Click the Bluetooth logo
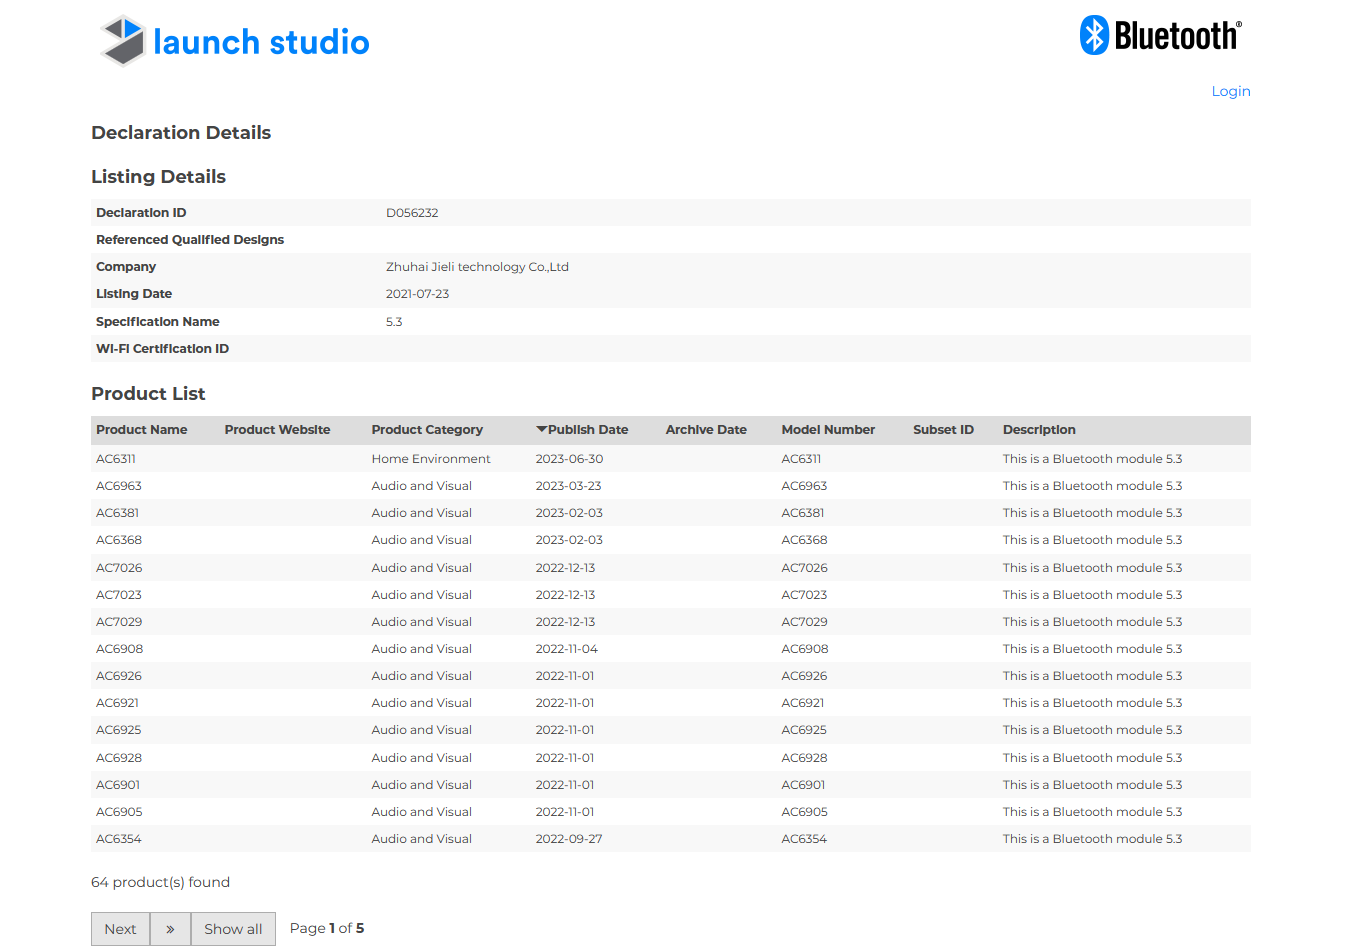Image resolution: width=1353 pixels, height=949 pixels. (x=1161, y=36)
